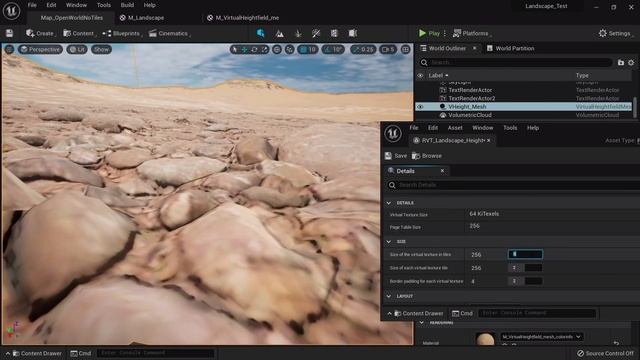Viewport: 640px width, 360px height.
Task: Open the Create menu button
Action: (x=40, y=33)
